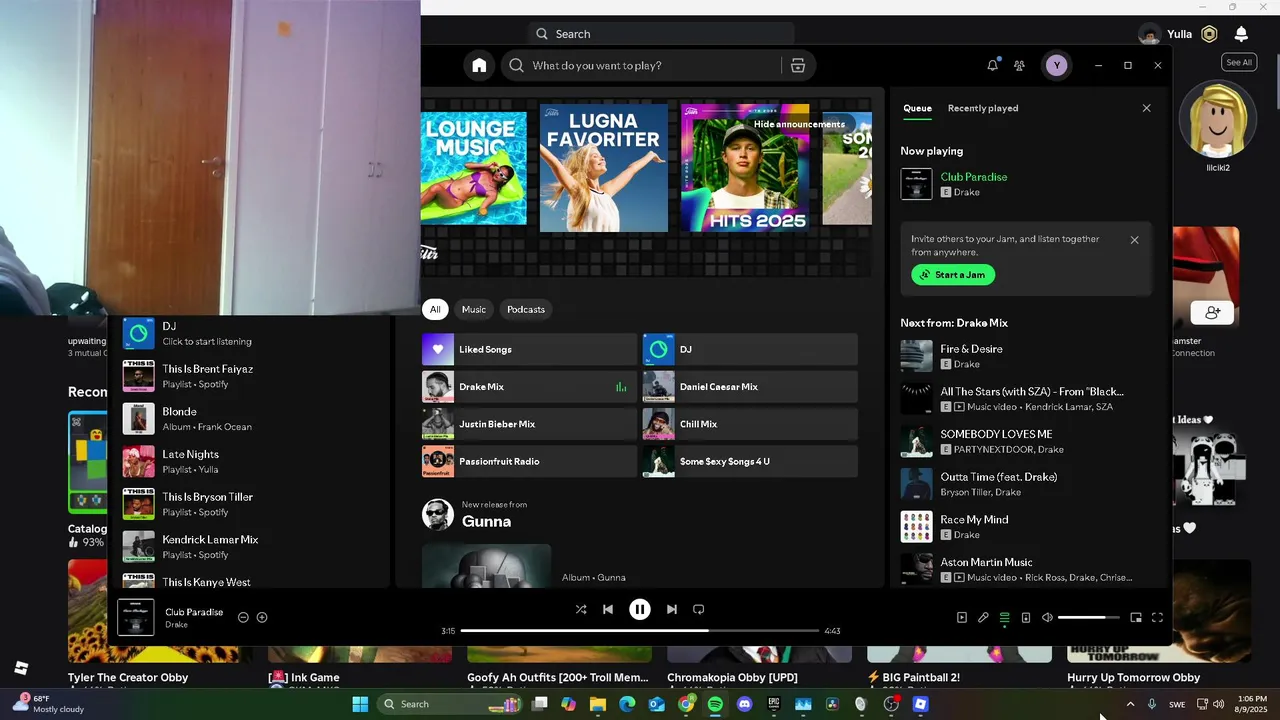Go to Spotify Home
The height and width of the screenshot is (720, 1280).
(x=479, y=65)
